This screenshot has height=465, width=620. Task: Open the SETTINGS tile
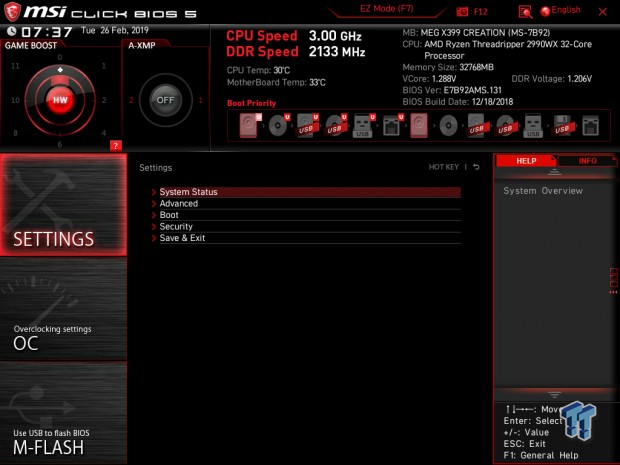coord(63,204)
